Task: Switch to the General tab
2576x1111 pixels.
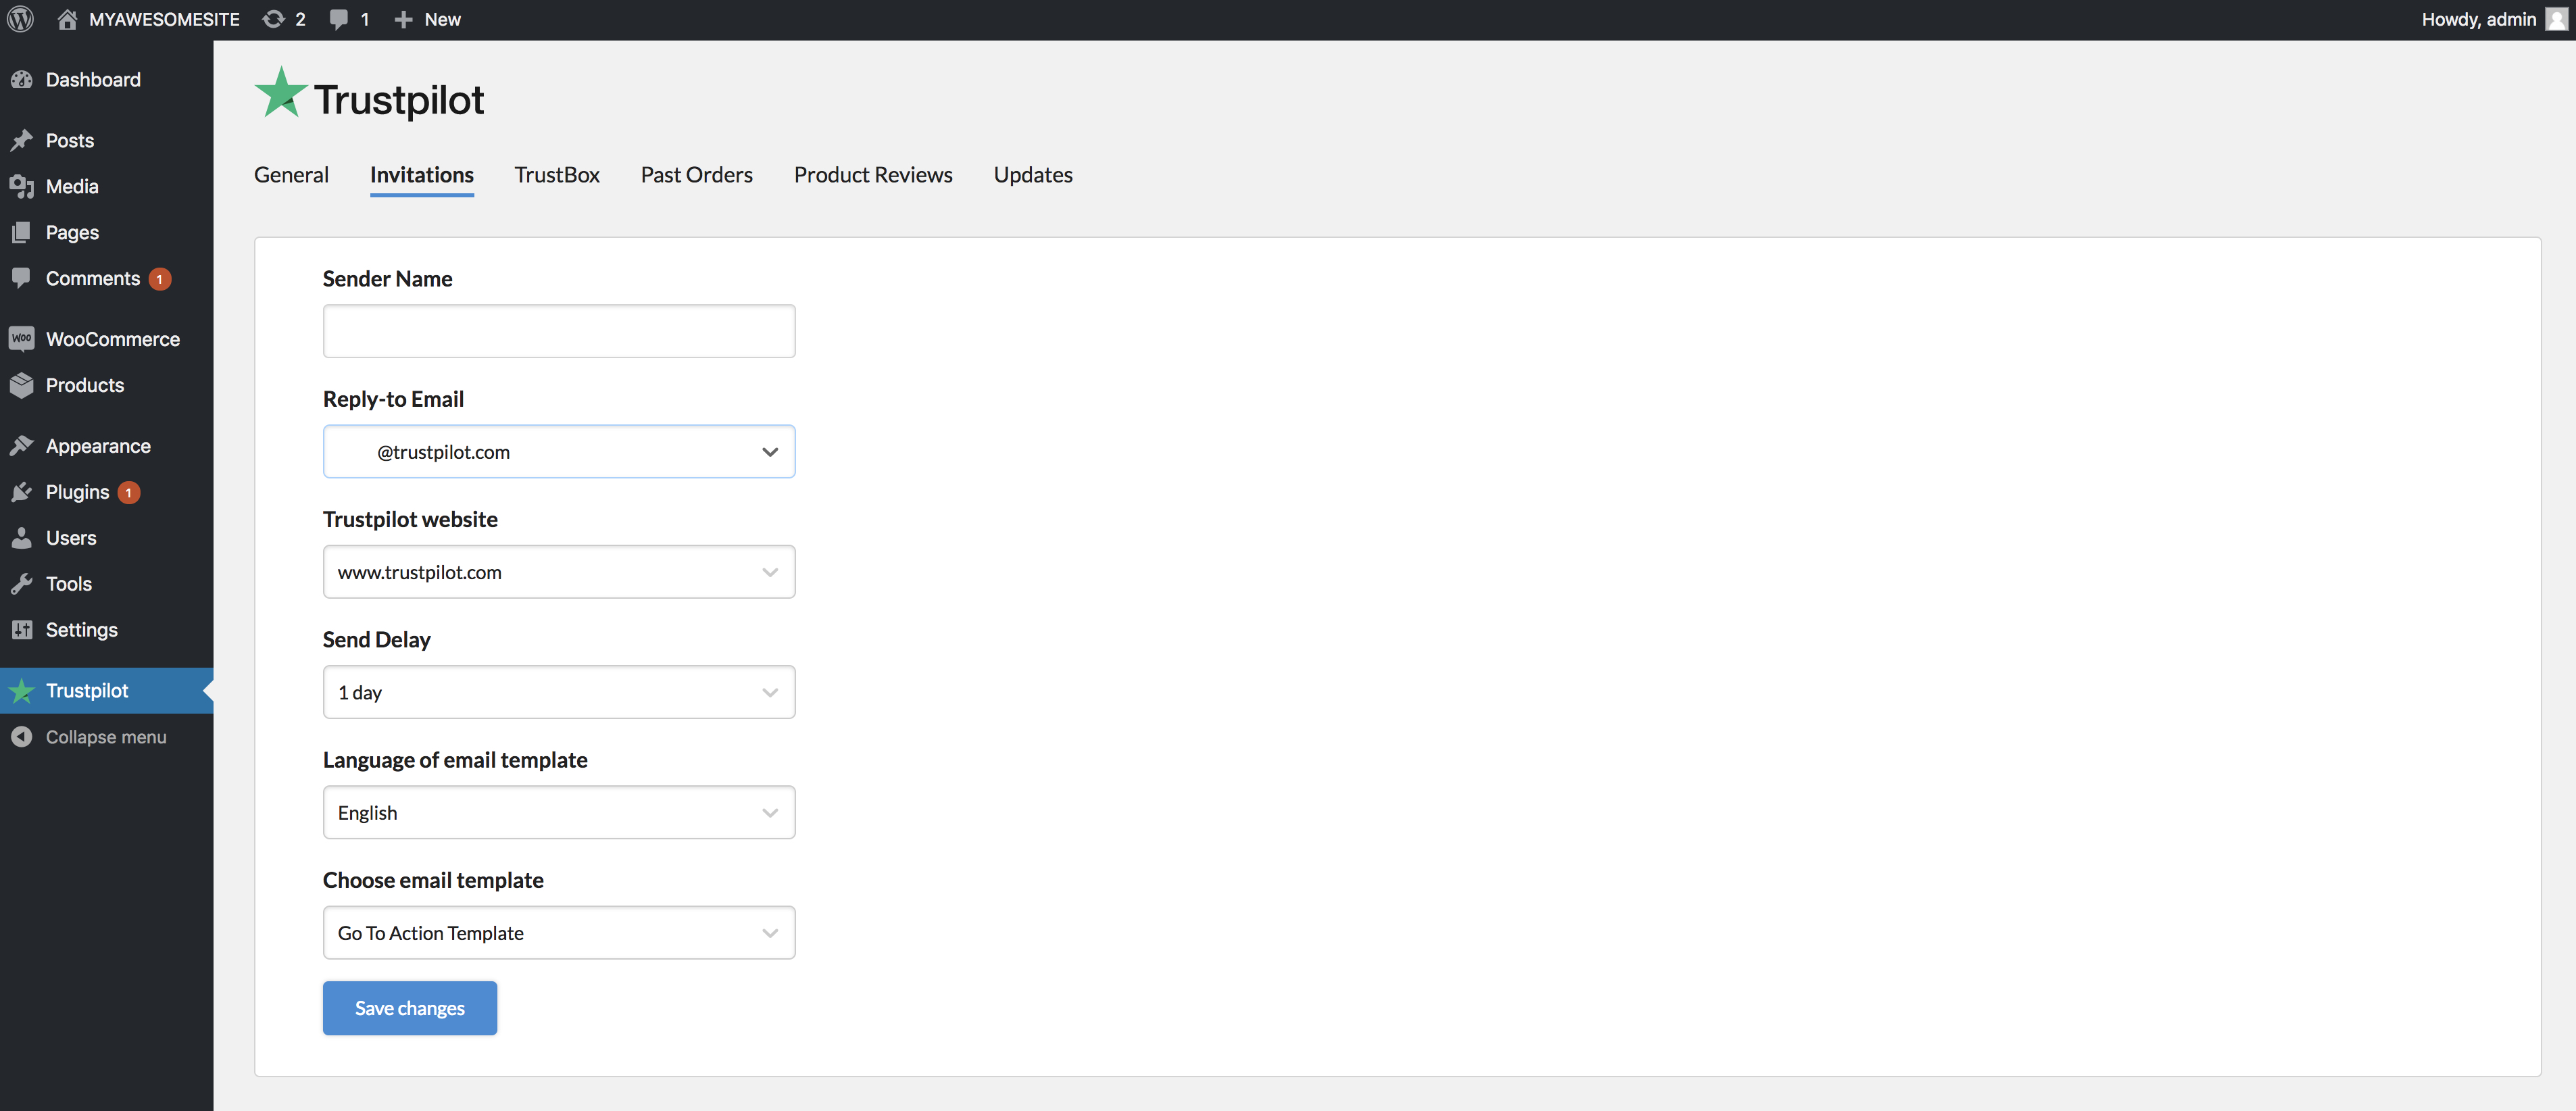Action: click(291, 175)
